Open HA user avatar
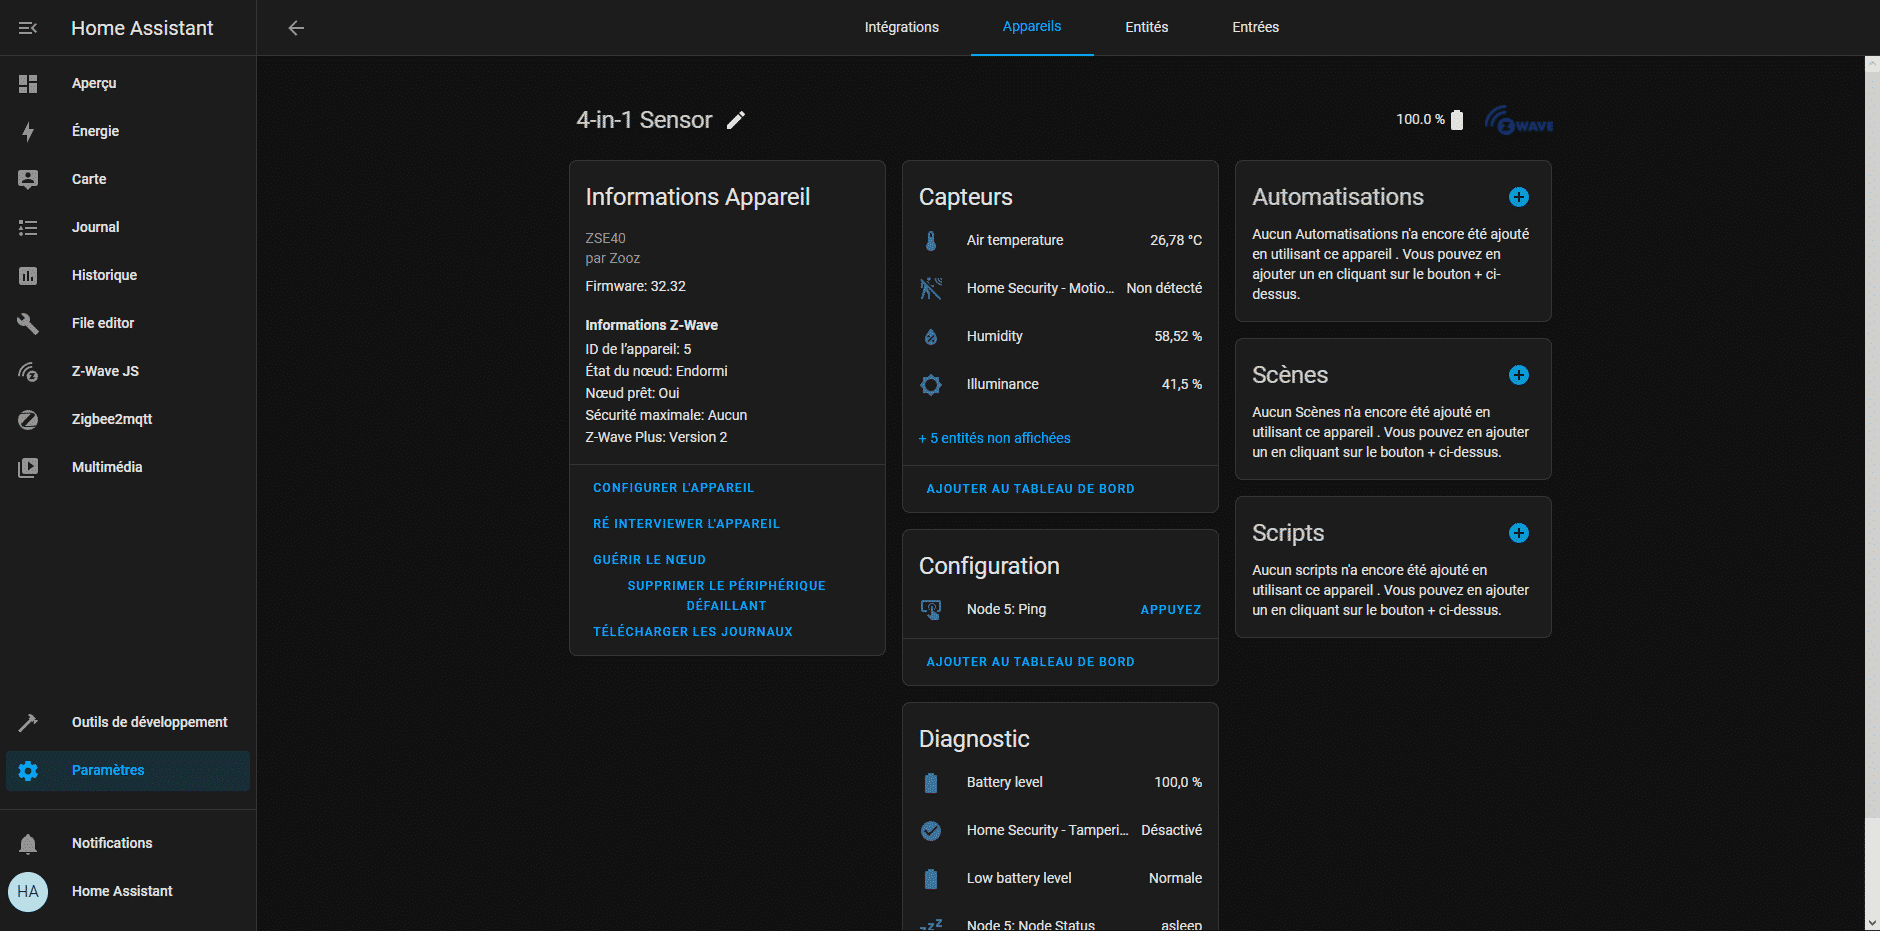This screenshot has height=931, width=1880. tap(28, 892)
